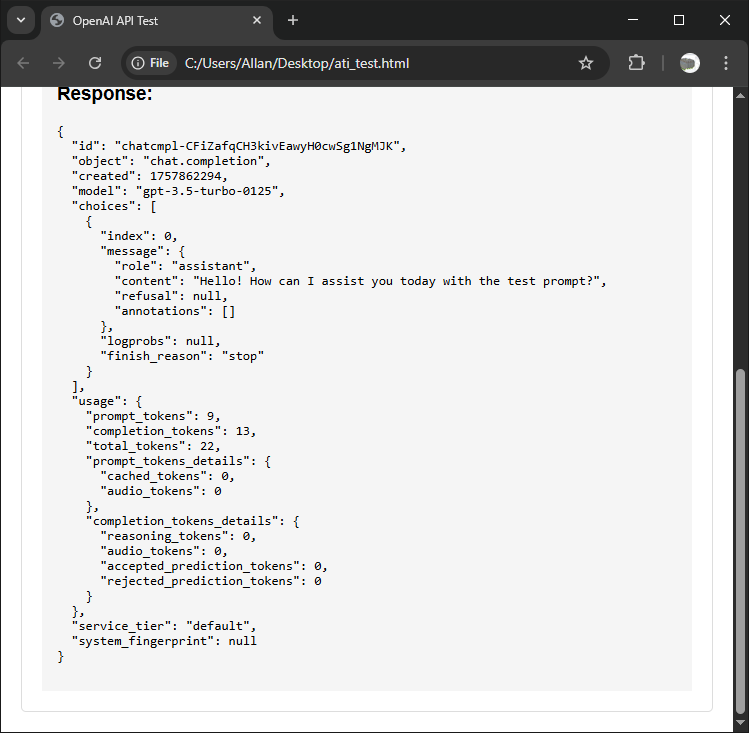Screen dimensions: 749x733
Task: Click the created timestamp 1757862294
Action: pos(186,176)
